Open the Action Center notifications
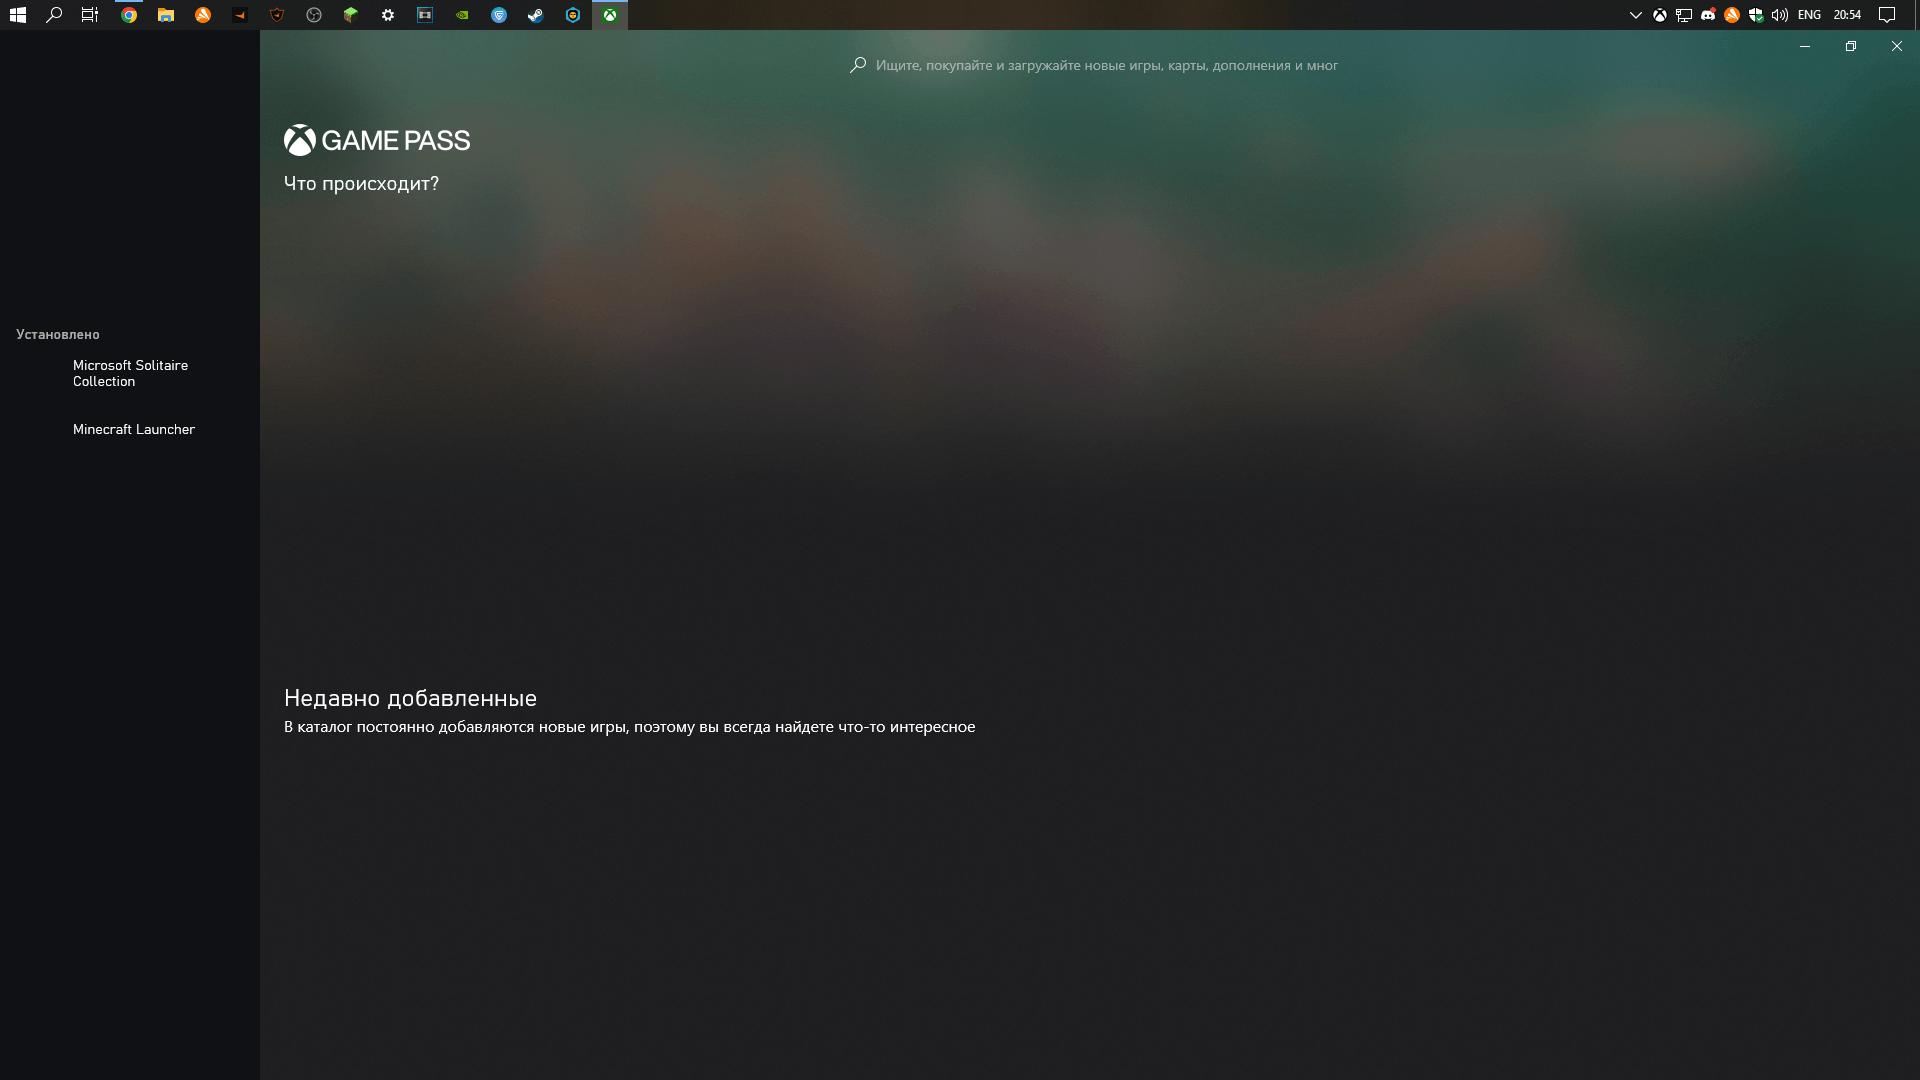 [1887, 15]
